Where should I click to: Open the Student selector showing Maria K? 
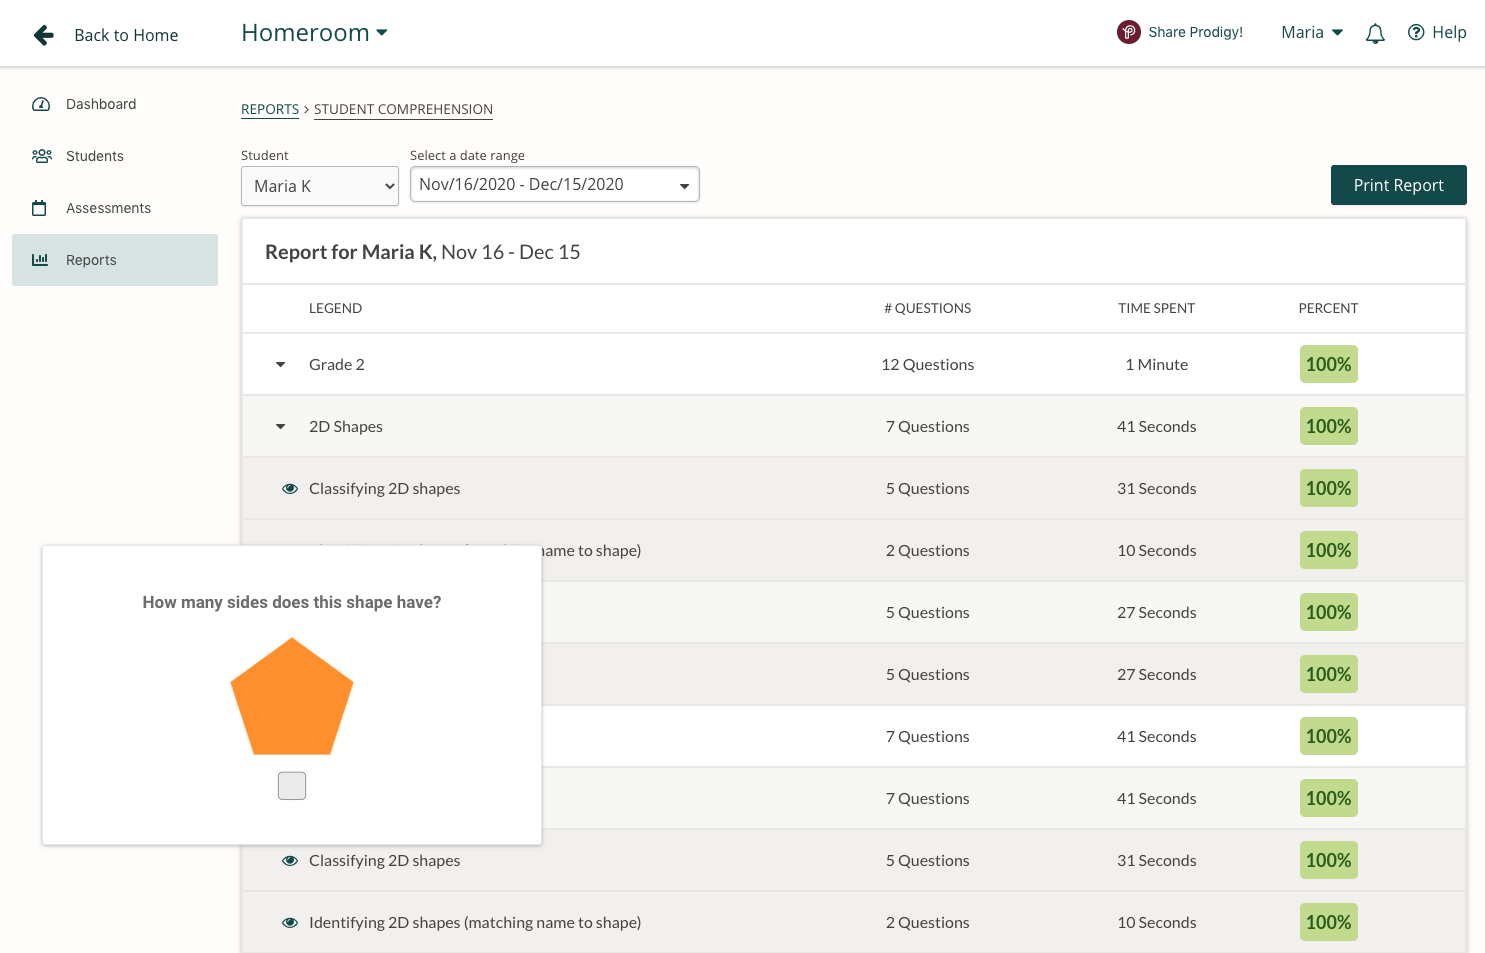(x=319, y=186)
